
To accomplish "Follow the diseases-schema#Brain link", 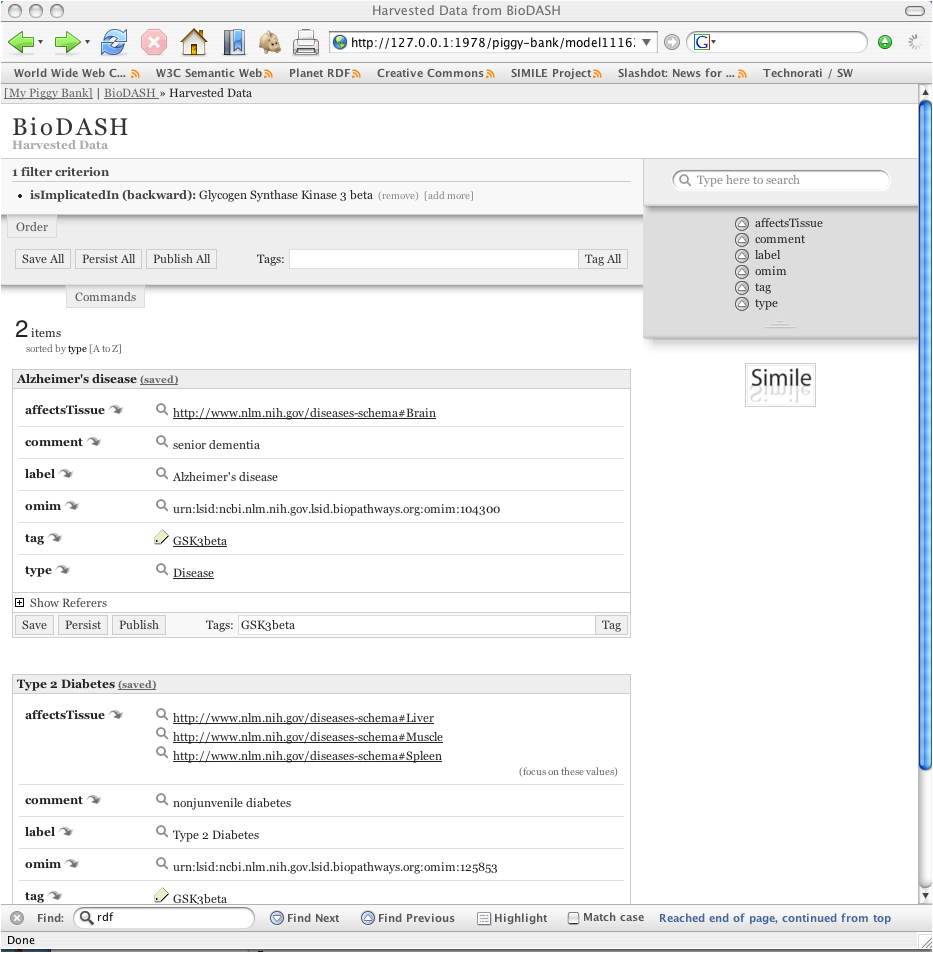I will click(x=304, y=412).
